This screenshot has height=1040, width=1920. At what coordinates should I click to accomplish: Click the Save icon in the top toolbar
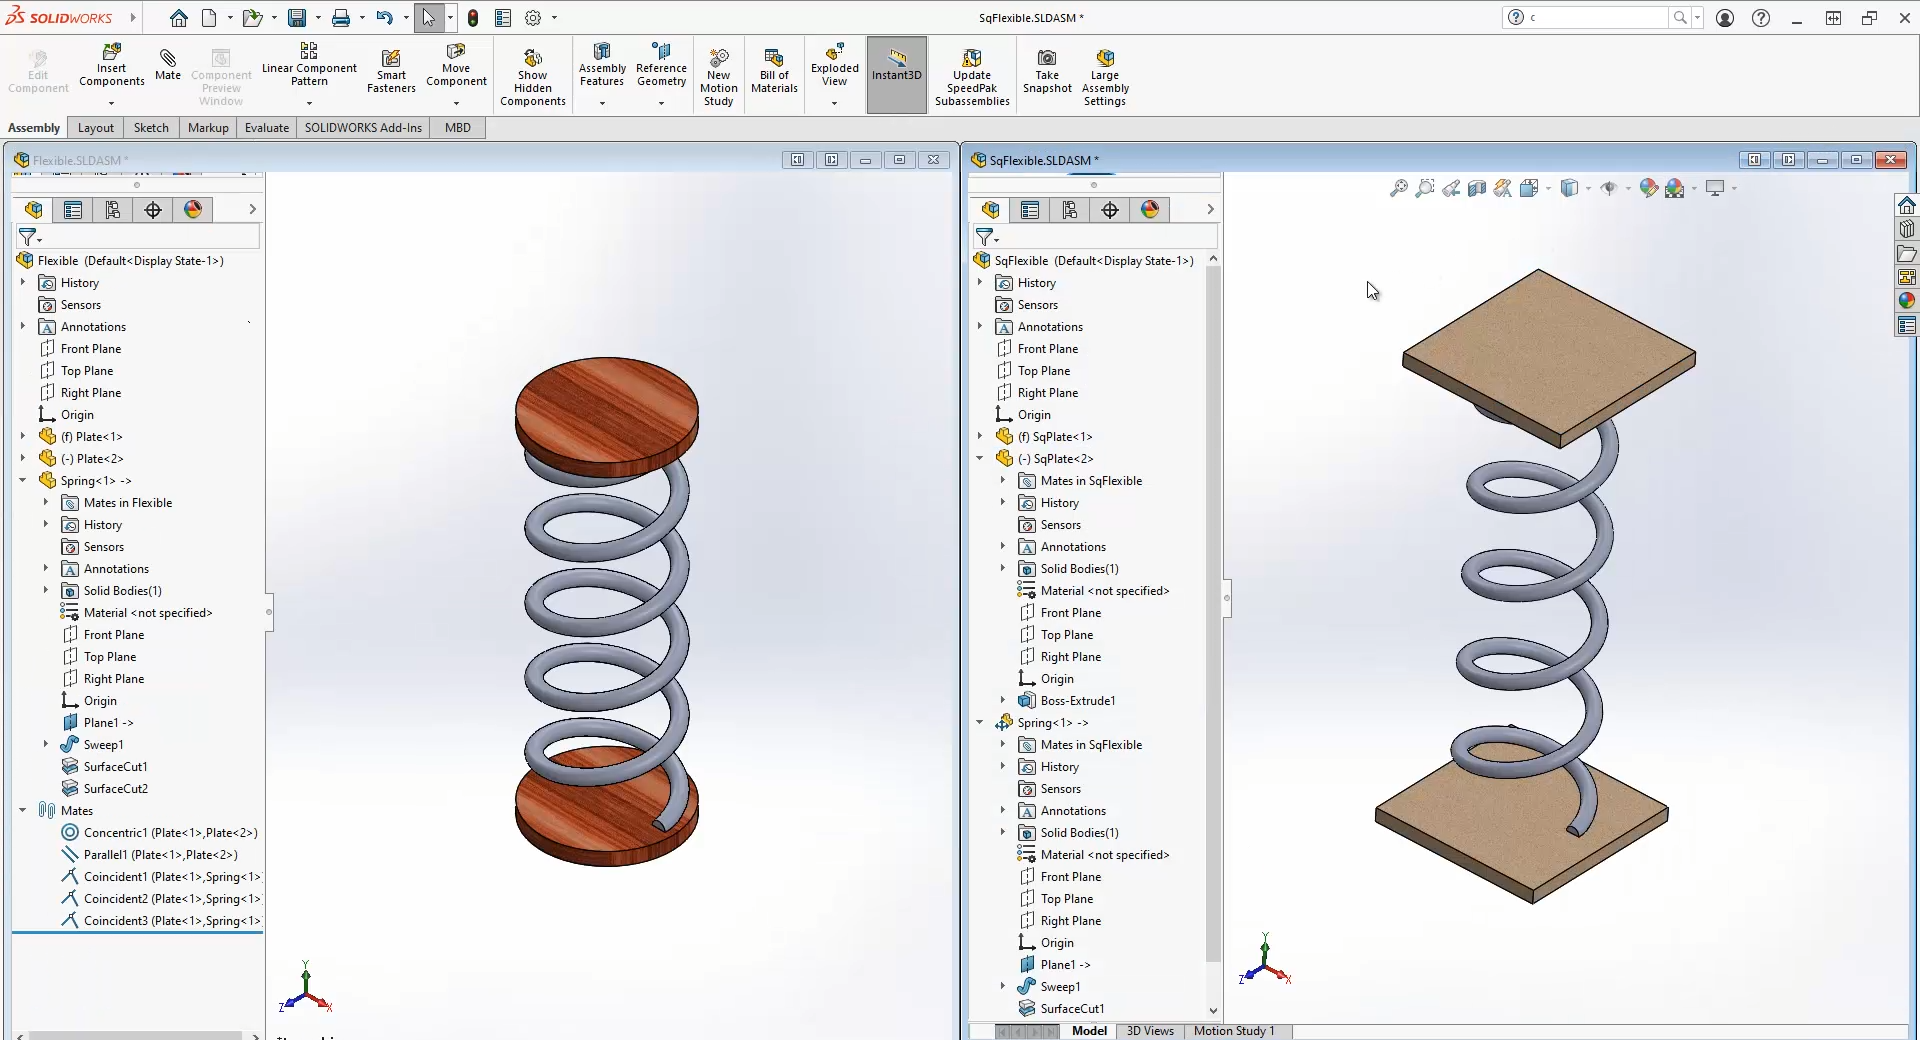[x=297, y=18]
